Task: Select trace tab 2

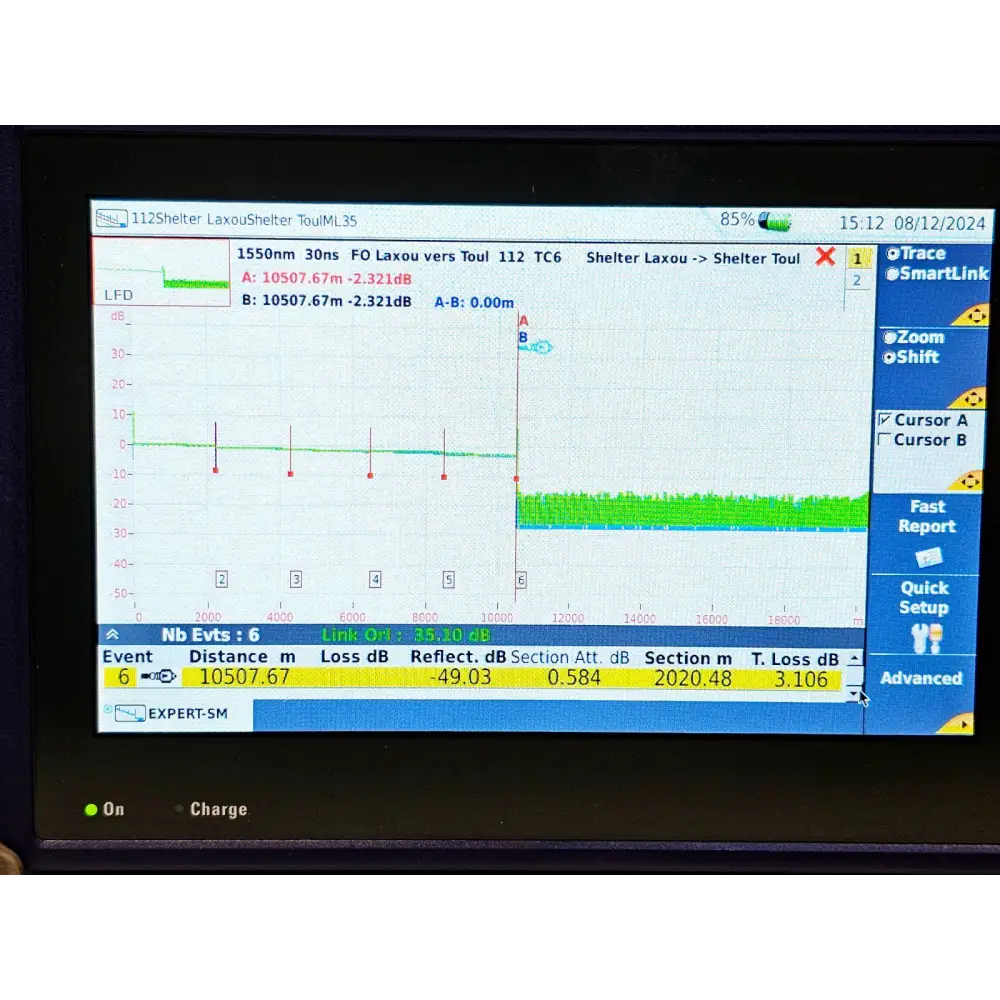Action: point(857,280)
